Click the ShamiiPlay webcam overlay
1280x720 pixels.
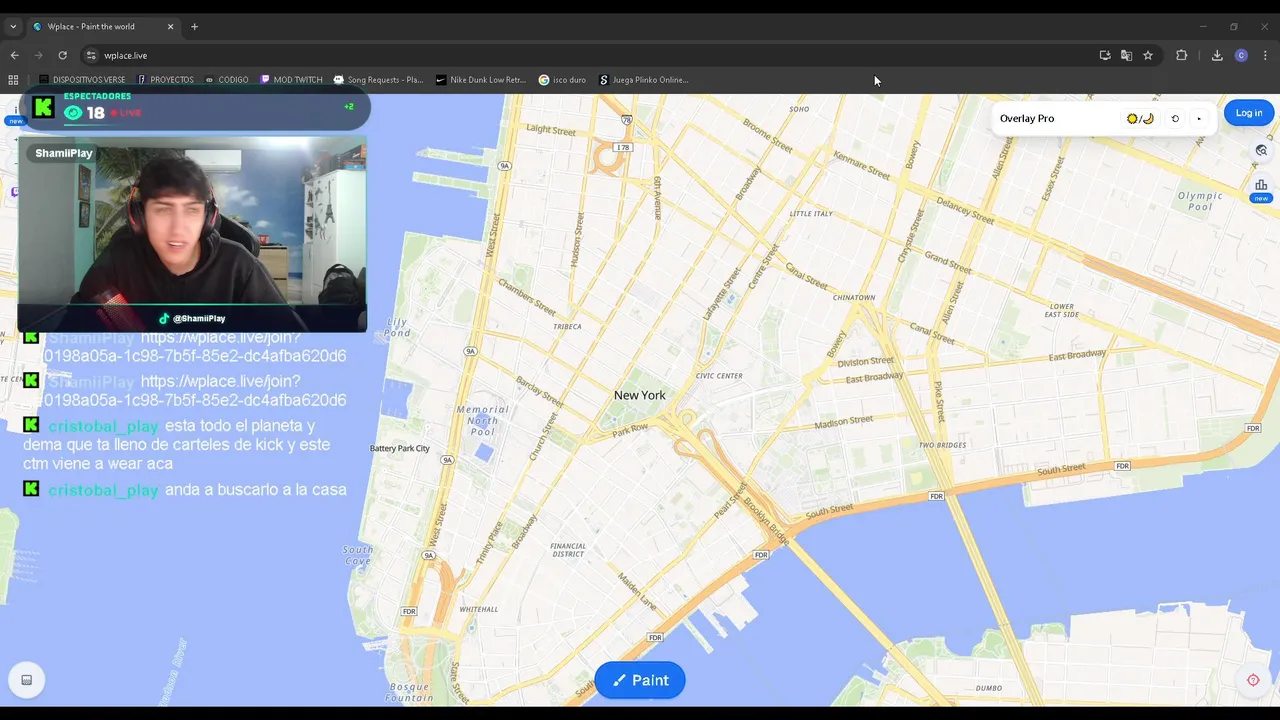[x=192, y=235]
